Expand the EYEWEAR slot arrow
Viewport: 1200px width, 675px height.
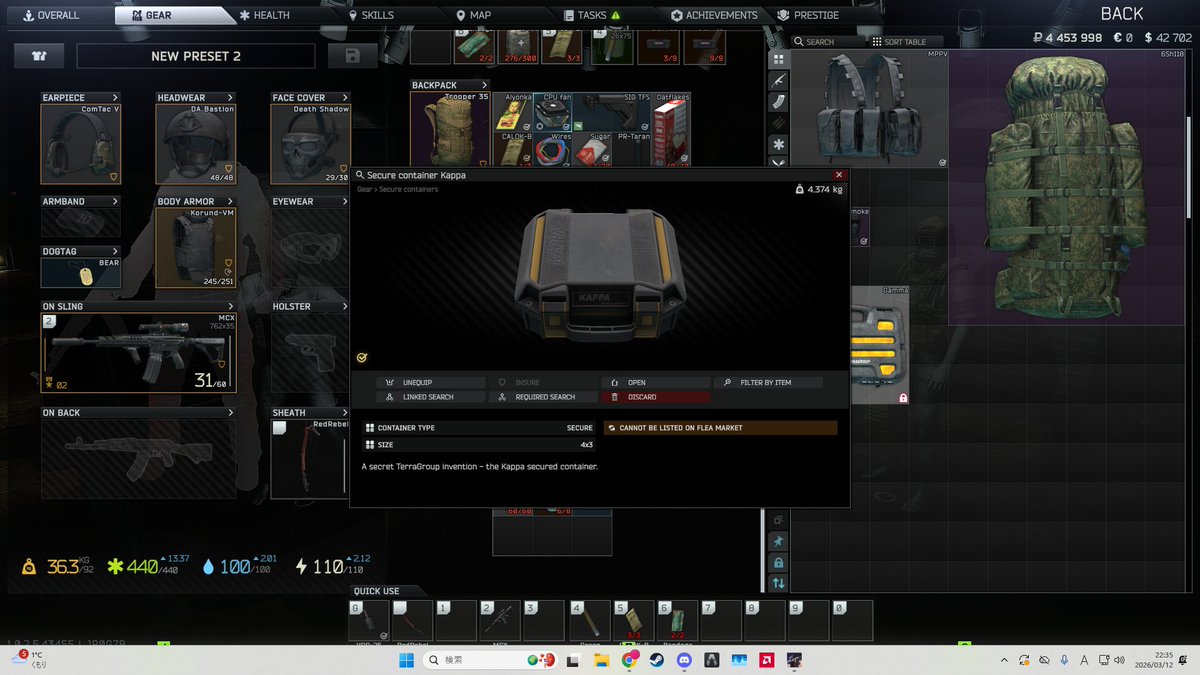click(x=345, y=201)
